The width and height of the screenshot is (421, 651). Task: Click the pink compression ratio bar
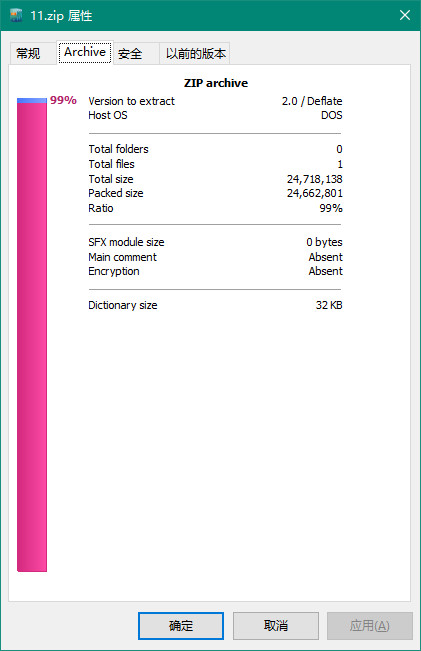click(x=32, y=337)
